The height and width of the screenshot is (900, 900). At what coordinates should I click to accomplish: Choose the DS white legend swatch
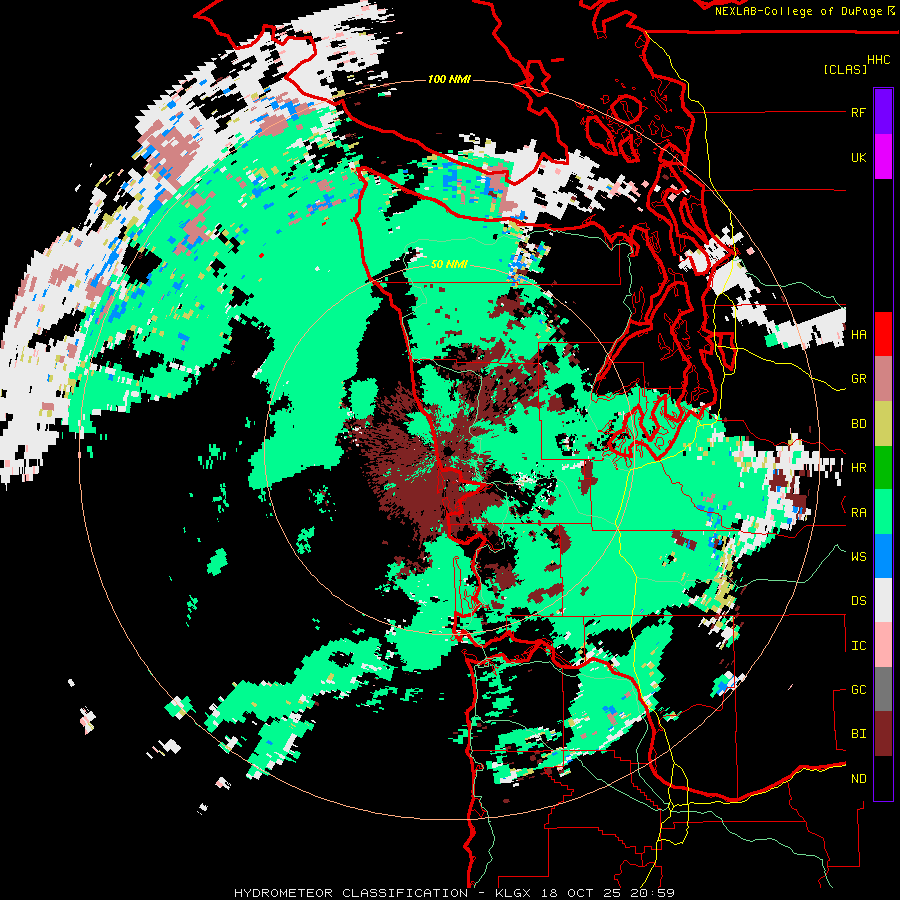pos(883,600)
